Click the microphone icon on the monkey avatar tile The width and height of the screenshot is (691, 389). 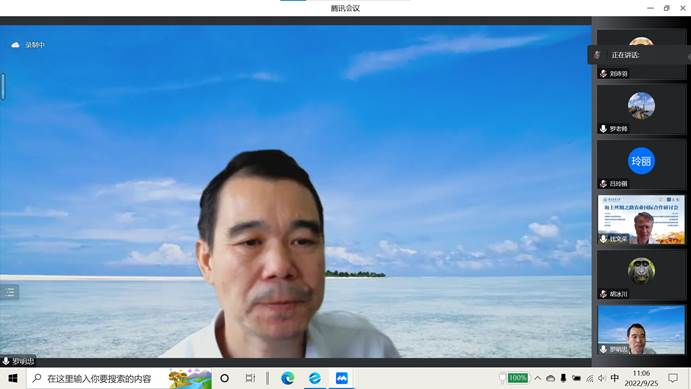coord(603,293)
